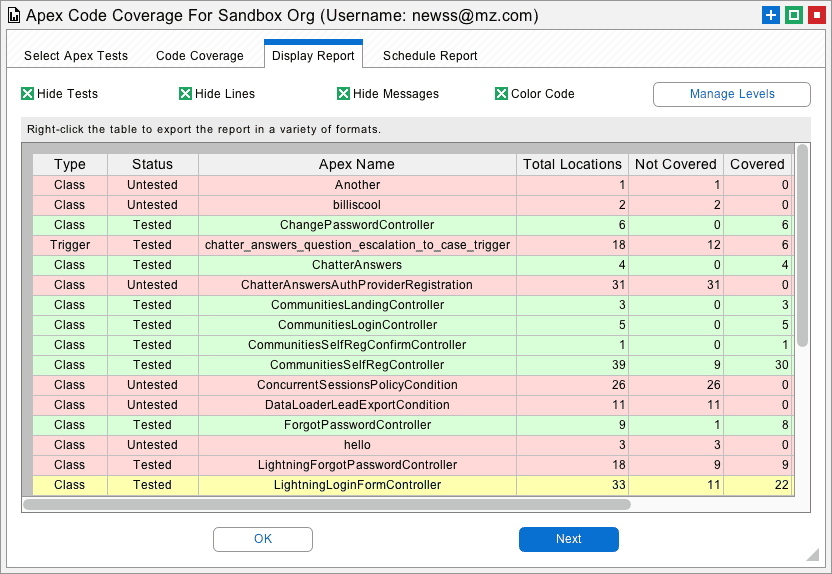Click Covered value 30

pos(758,365)
